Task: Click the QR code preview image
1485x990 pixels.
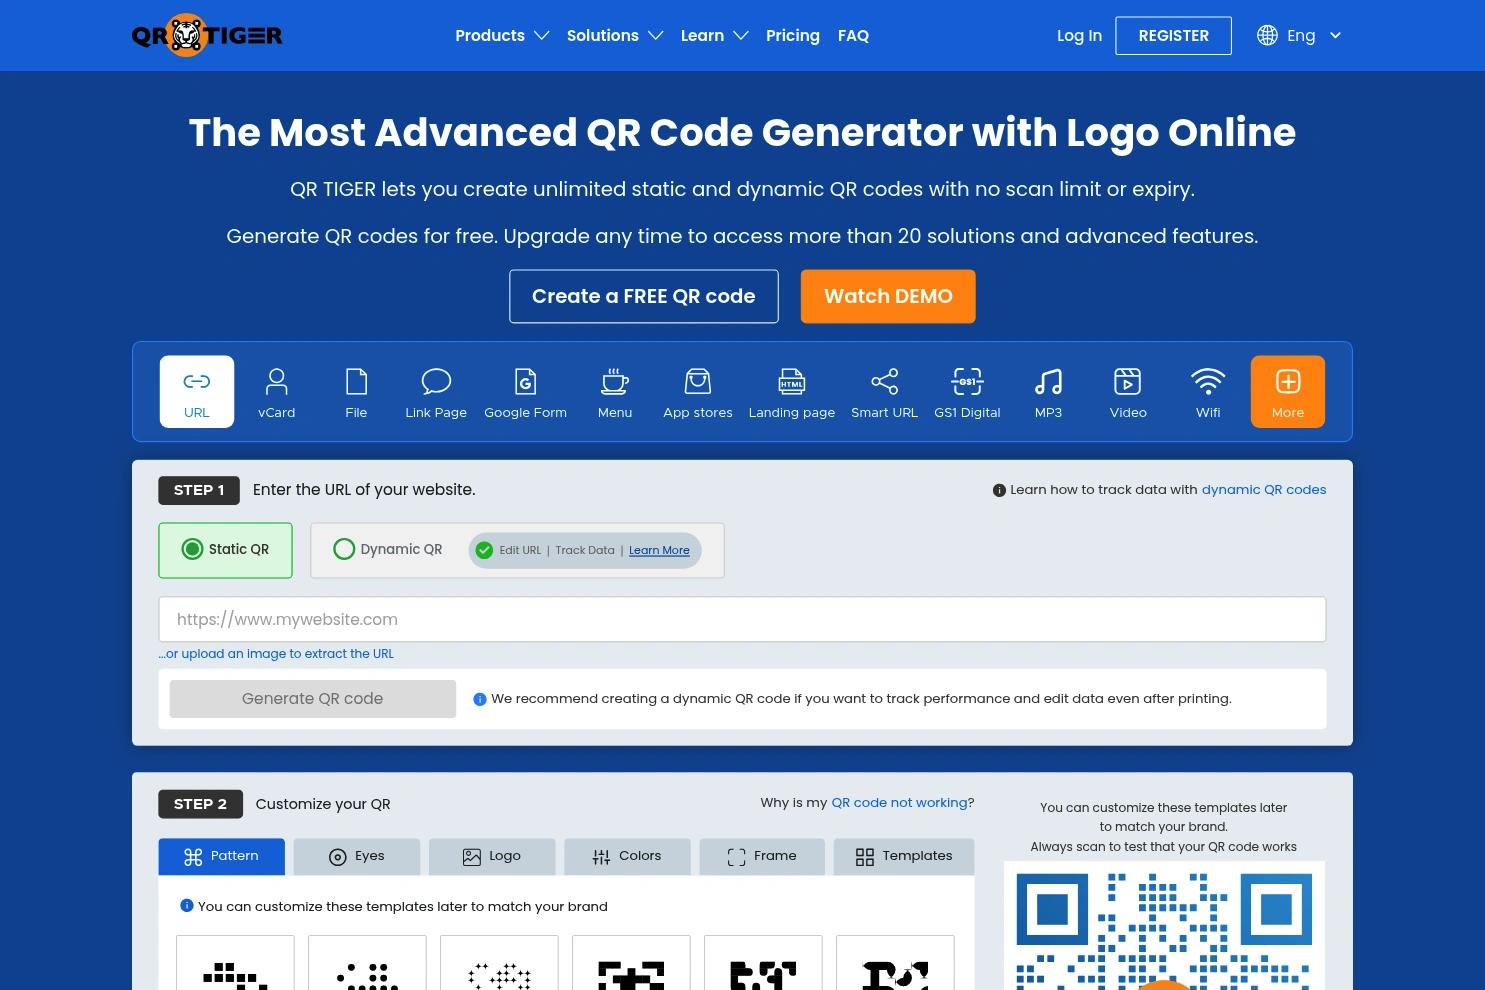Action: pos(1164,926)
